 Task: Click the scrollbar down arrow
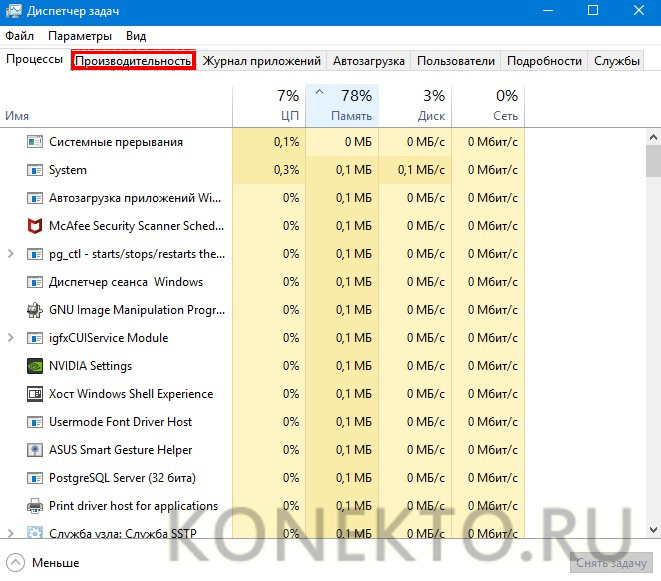point(653,530)
